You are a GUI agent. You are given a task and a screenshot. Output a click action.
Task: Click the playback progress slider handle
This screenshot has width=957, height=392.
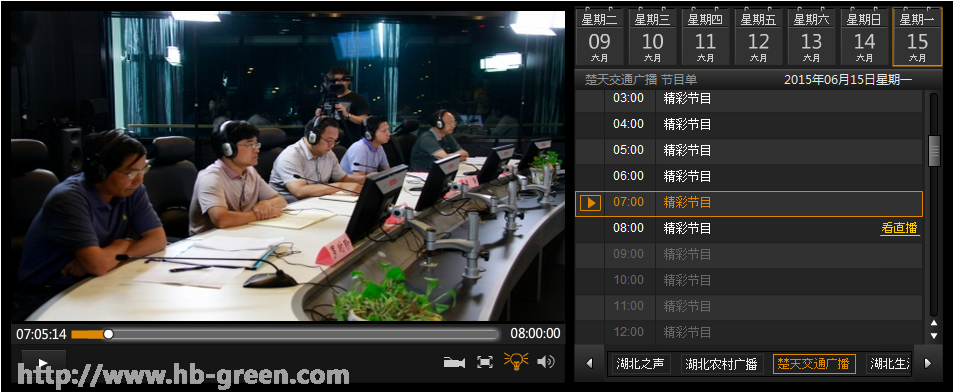click(x=108, y=334)
